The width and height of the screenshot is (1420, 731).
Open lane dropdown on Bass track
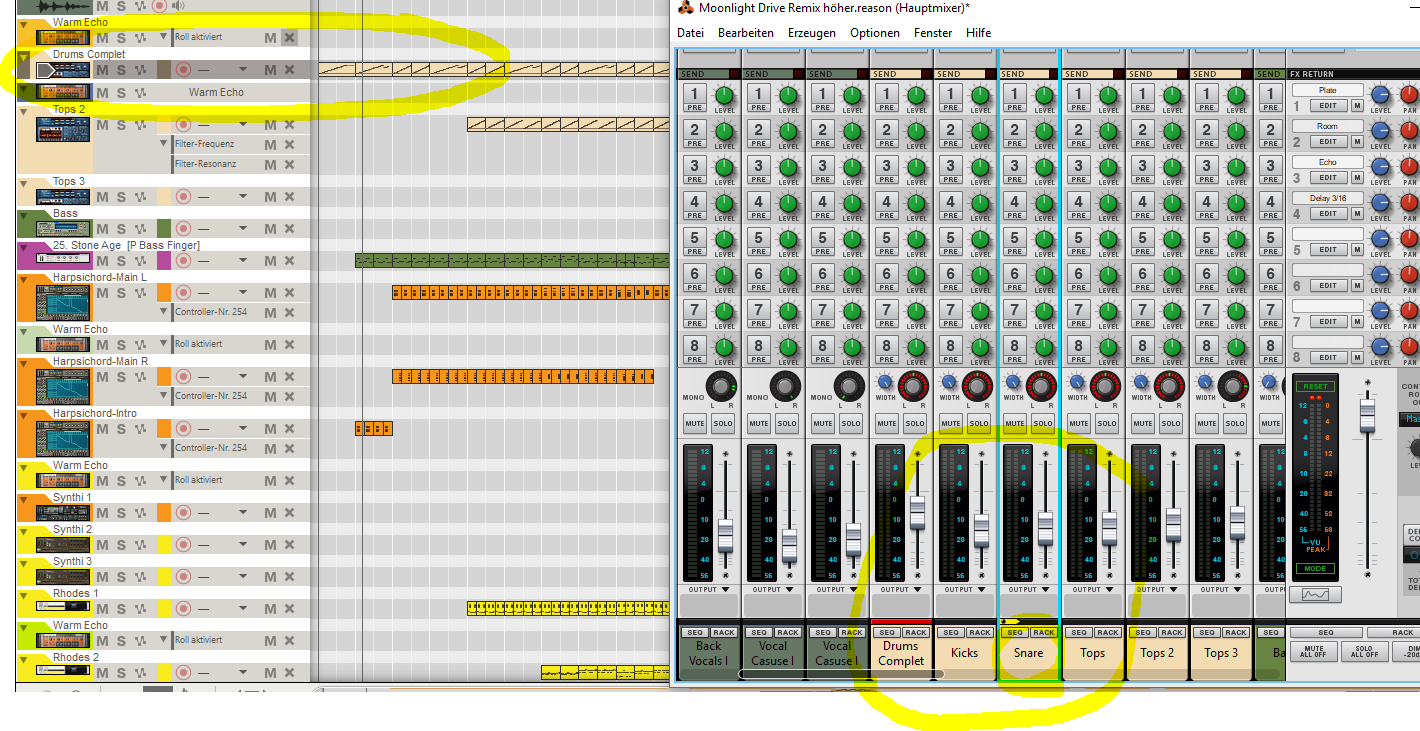pos(243,229)
